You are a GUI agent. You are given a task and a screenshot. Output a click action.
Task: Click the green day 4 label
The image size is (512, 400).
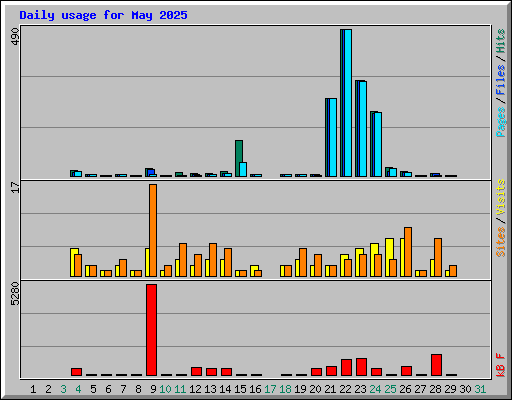tap(78, 389)
